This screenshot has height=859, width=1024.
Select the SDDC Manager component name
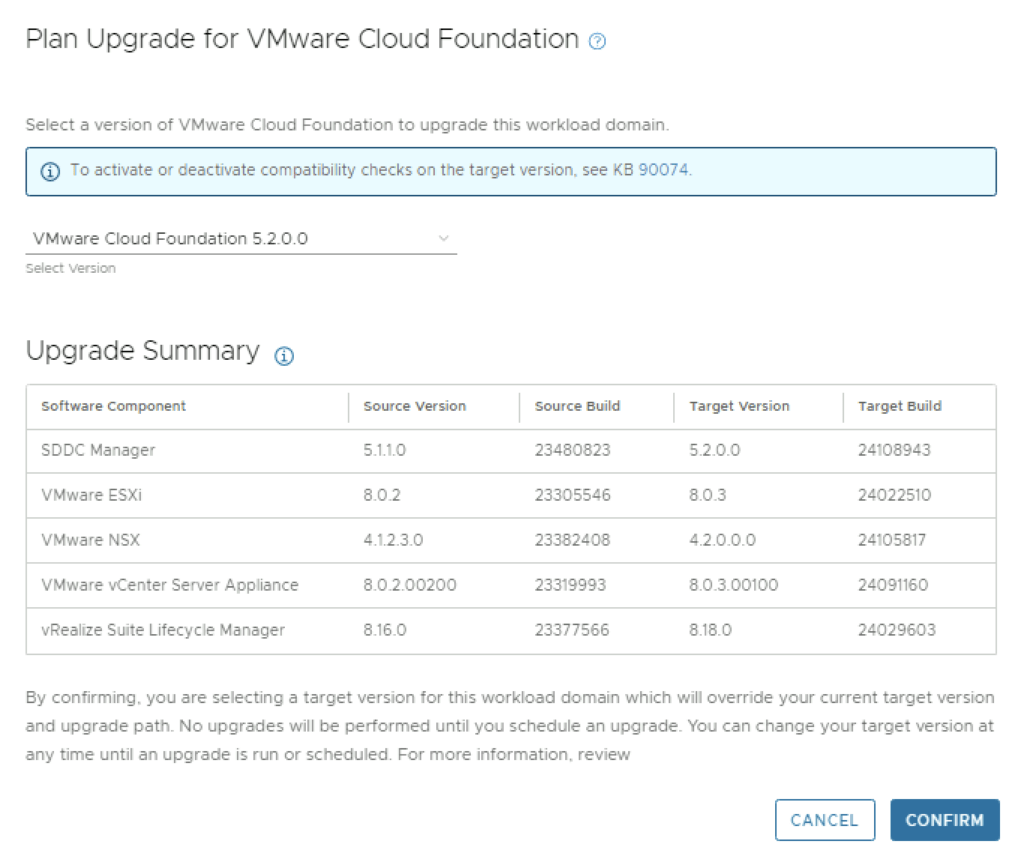coord(98,450)
